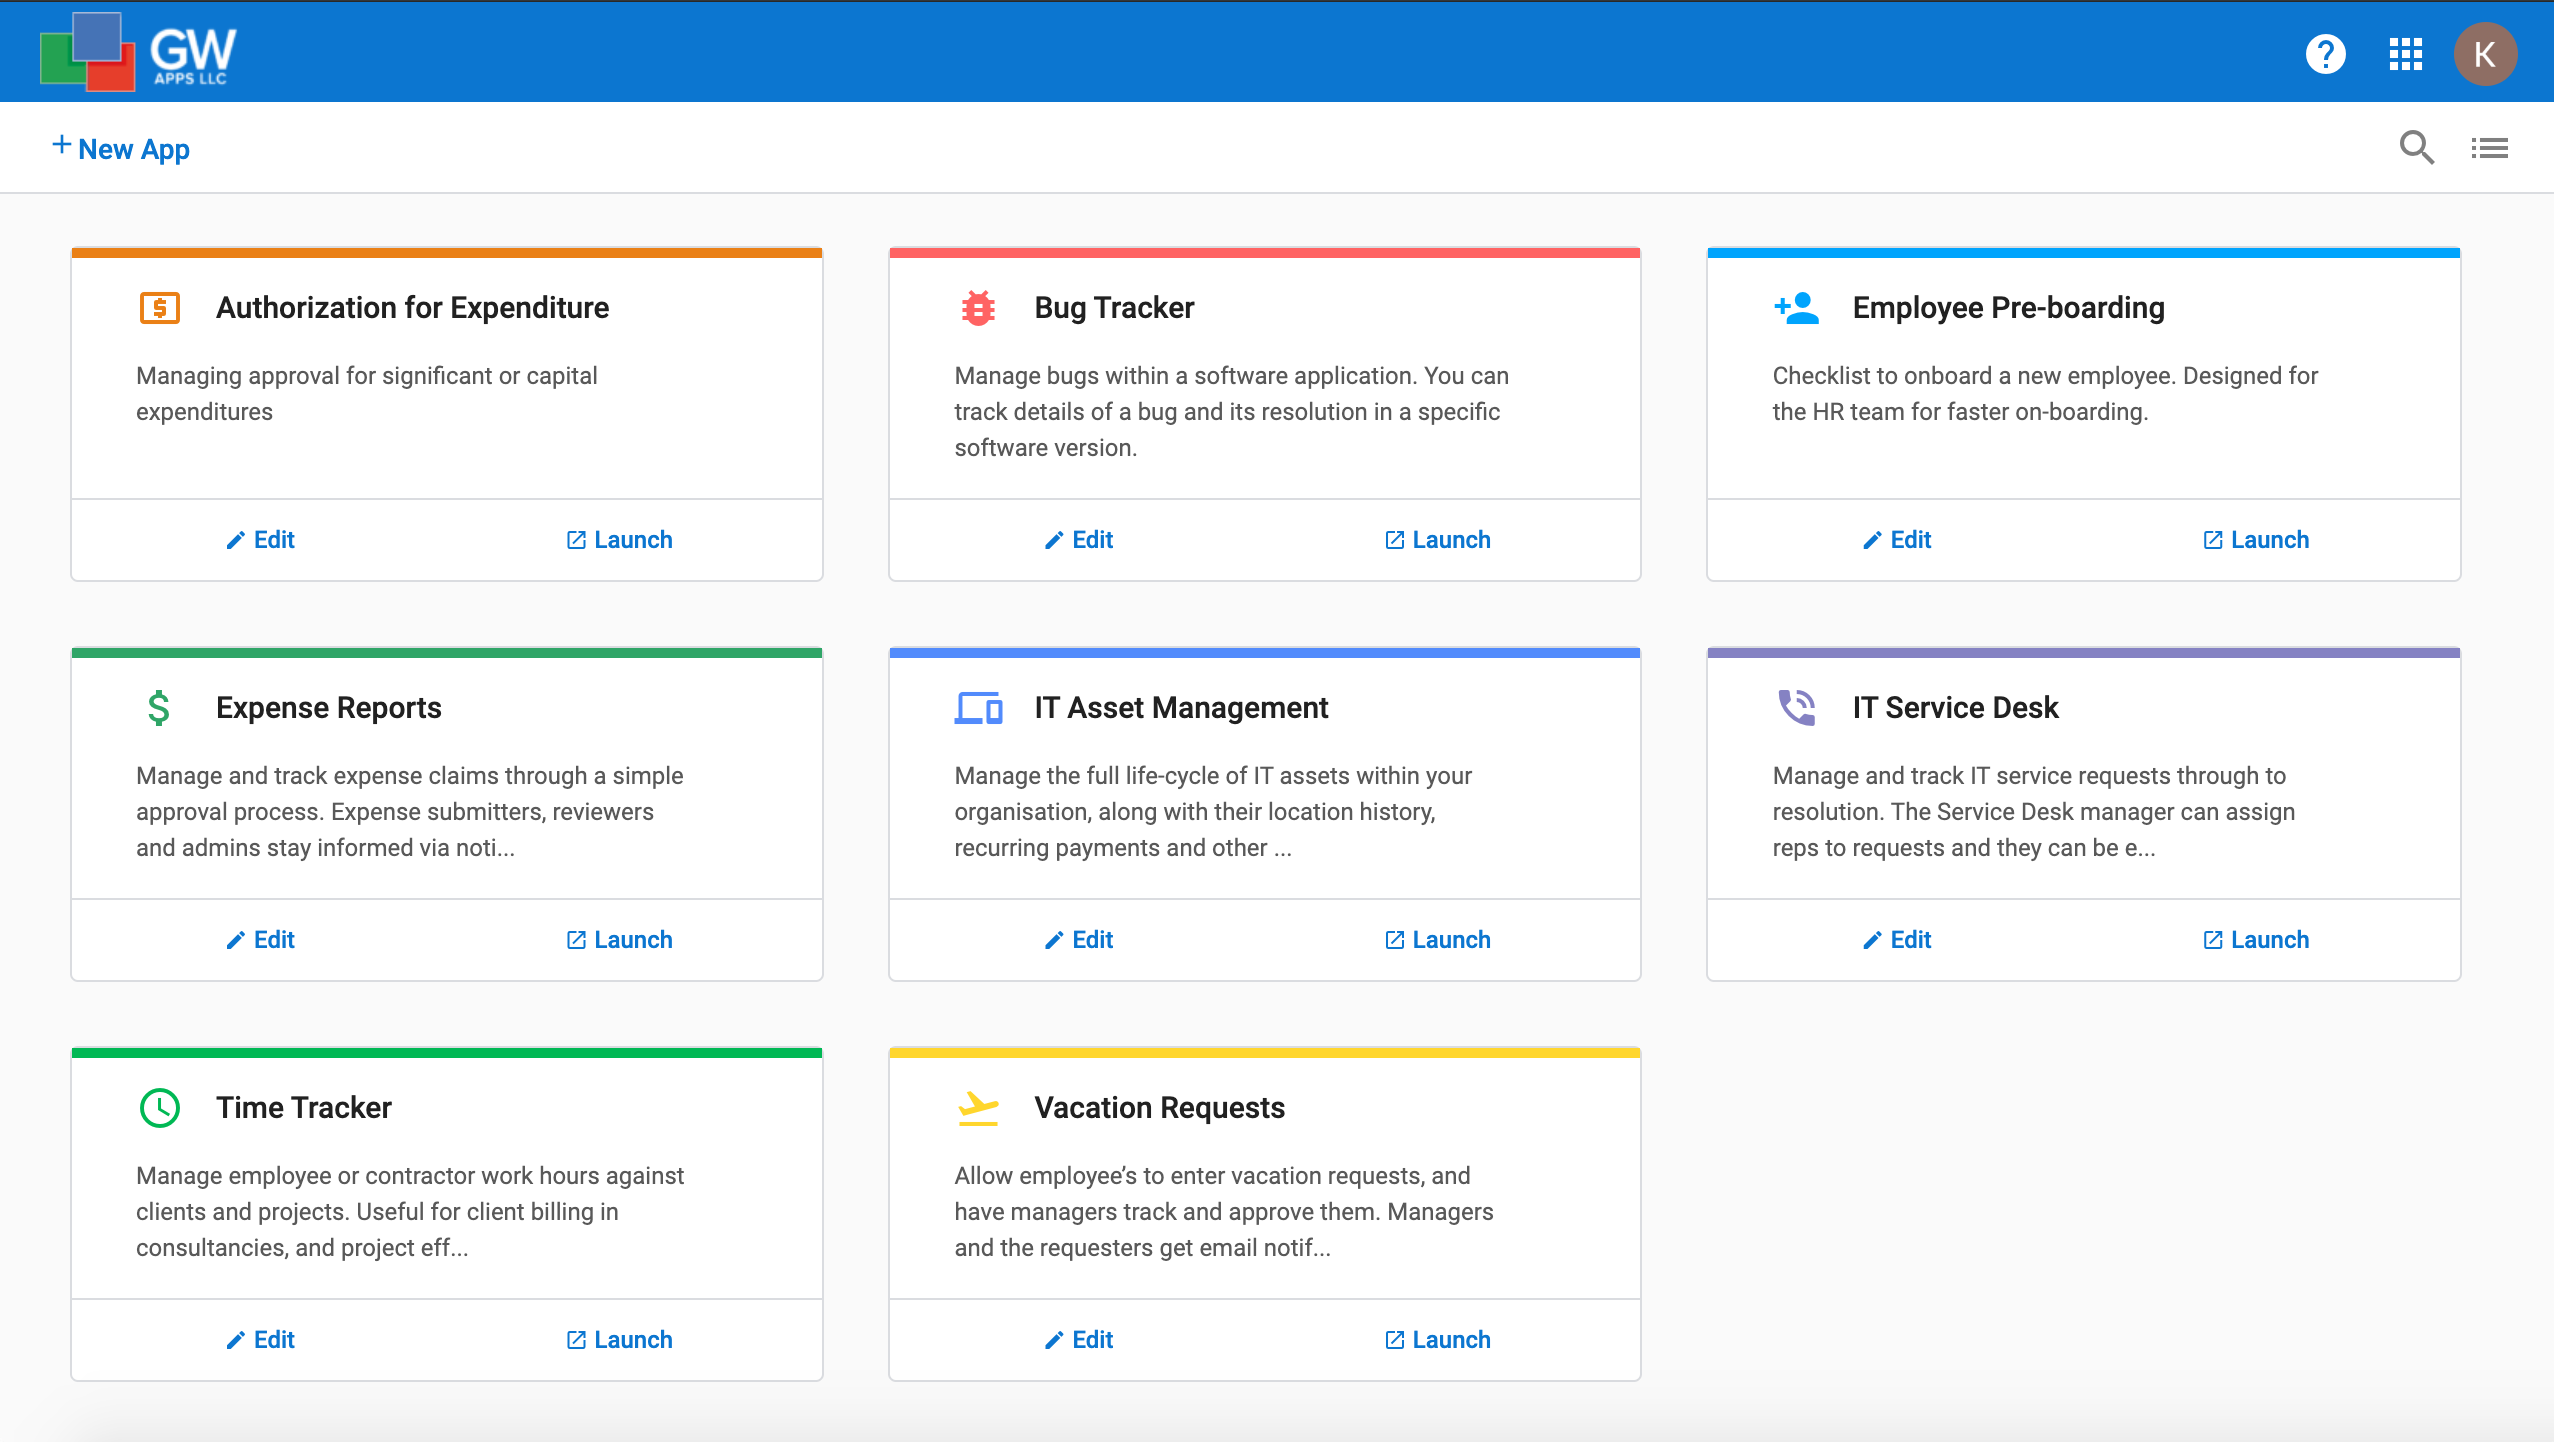Open the Vacation Requests card title

pos(1159,1108)
